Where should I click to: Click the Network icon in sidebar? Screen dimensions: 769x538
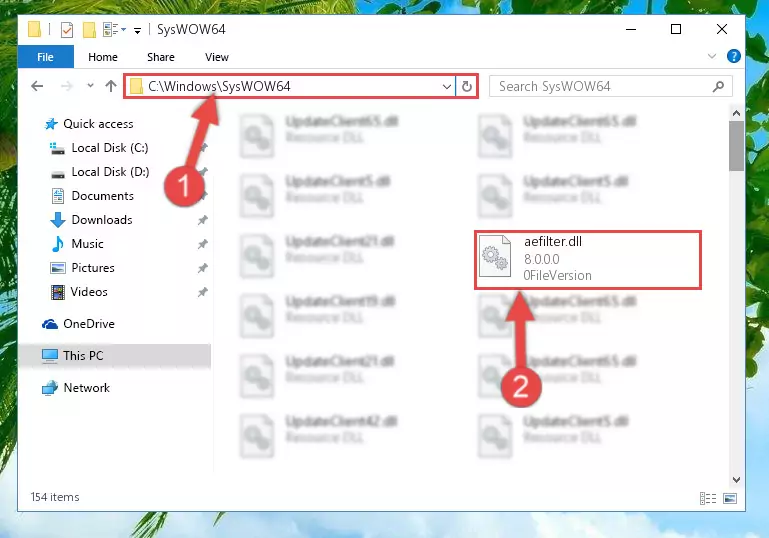click(x=50, y=388)
